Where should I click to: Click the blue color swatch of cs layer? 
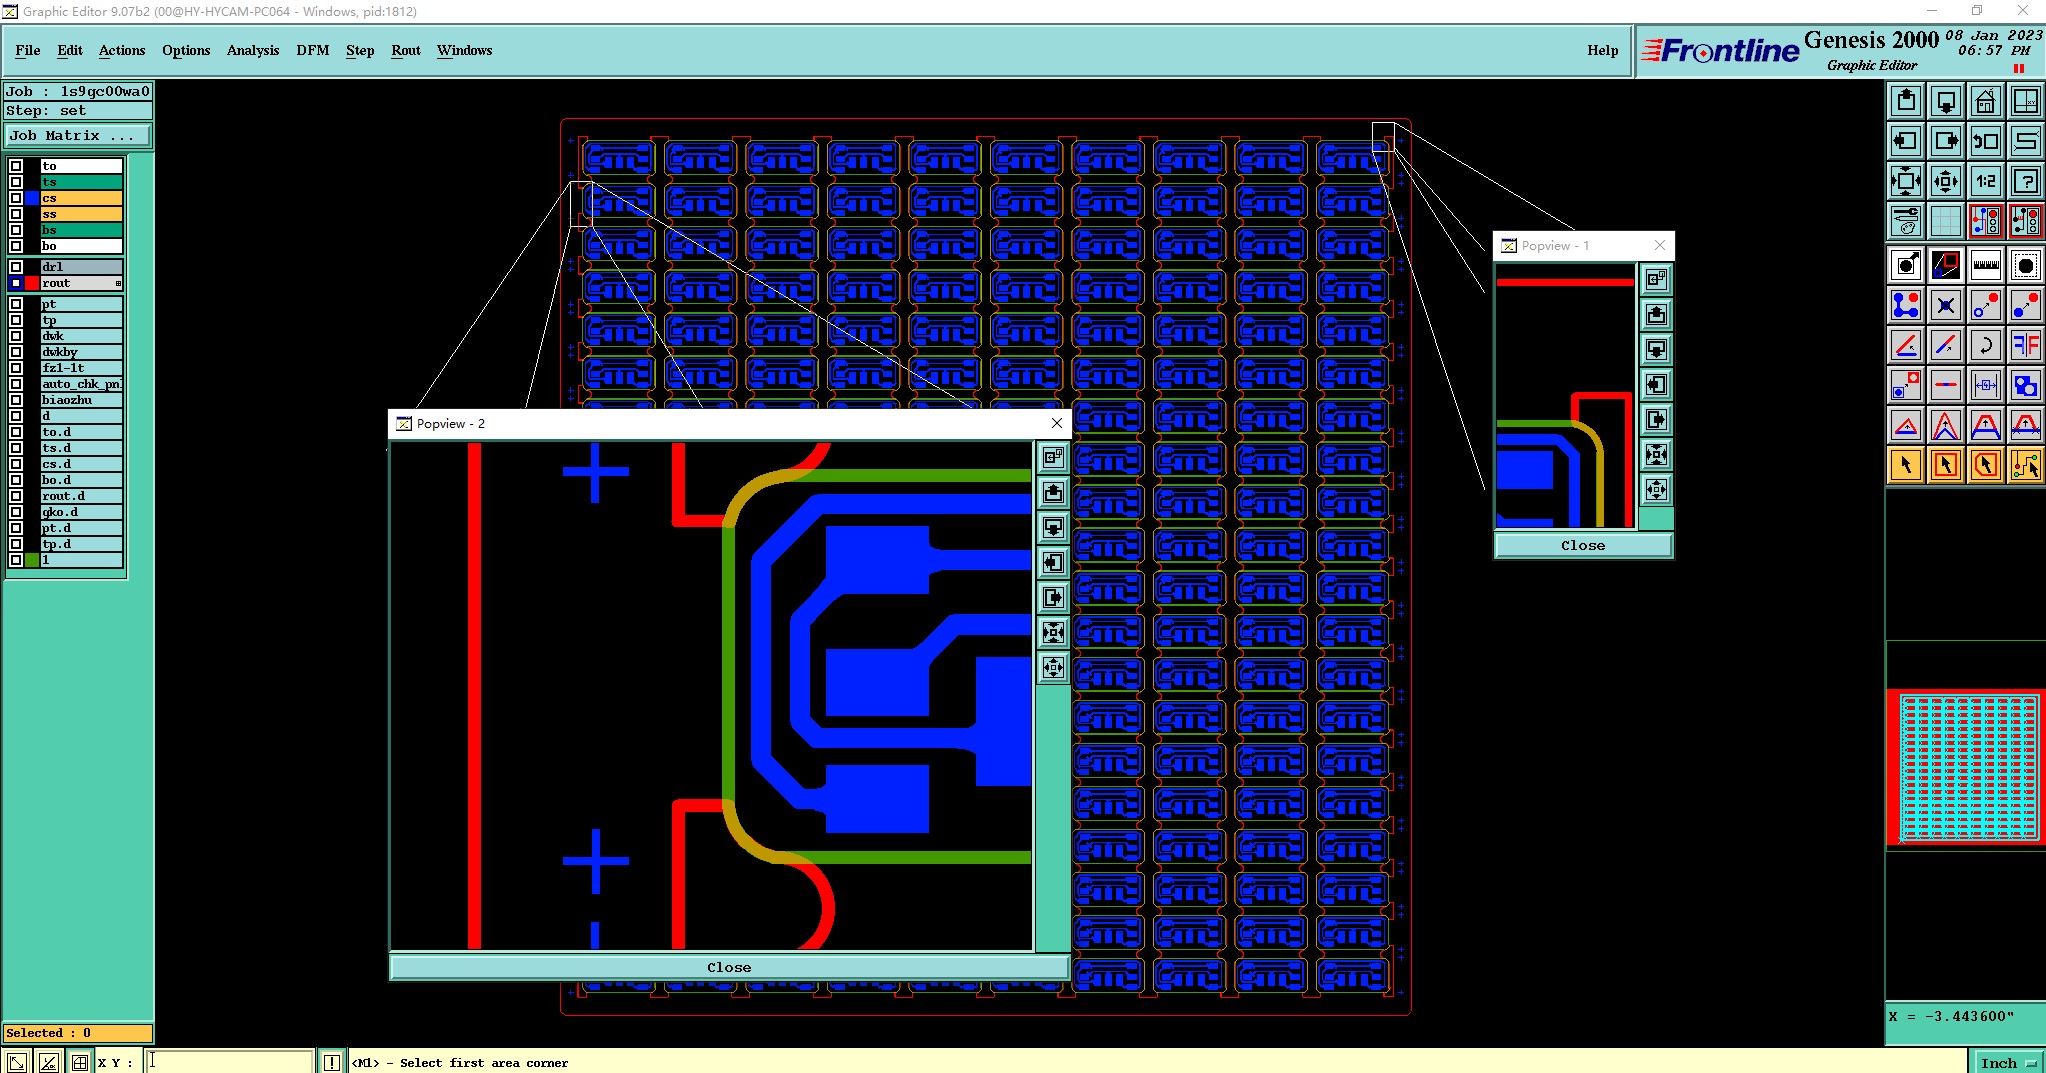pyautogui.click(x=32, y=198)
